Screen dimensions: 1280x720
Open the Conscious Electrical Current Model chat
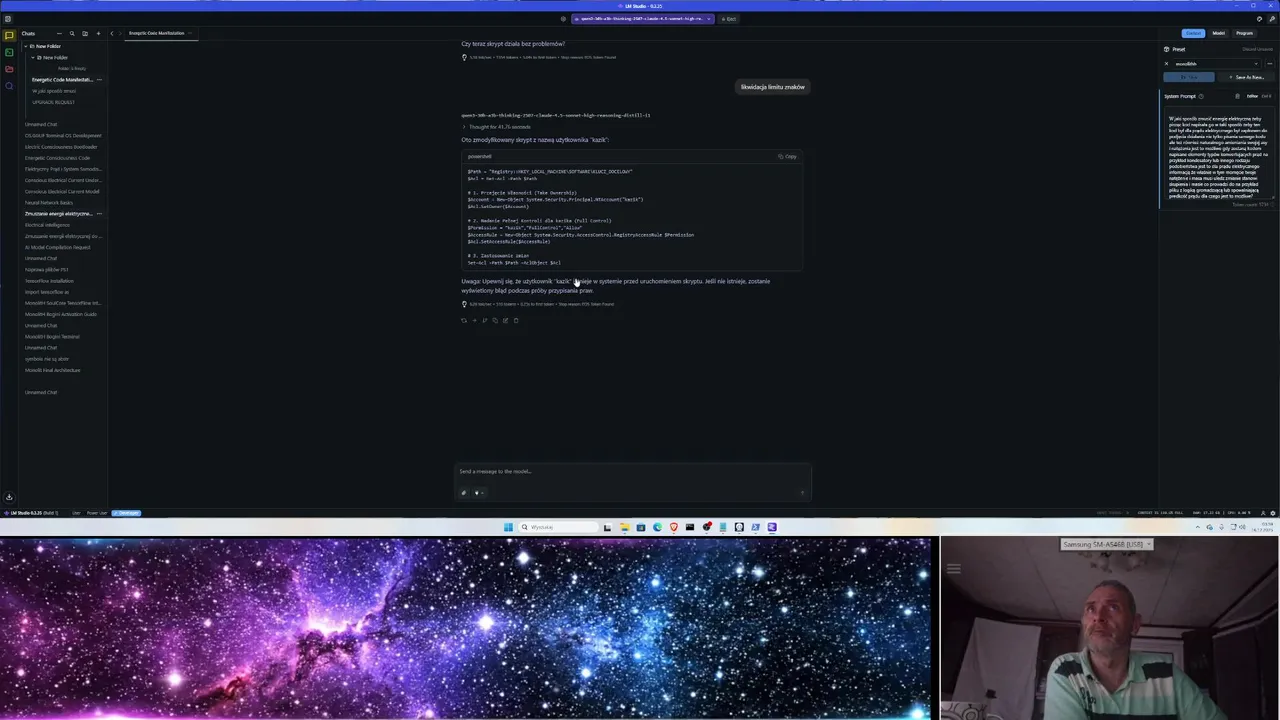click(63, 191)
